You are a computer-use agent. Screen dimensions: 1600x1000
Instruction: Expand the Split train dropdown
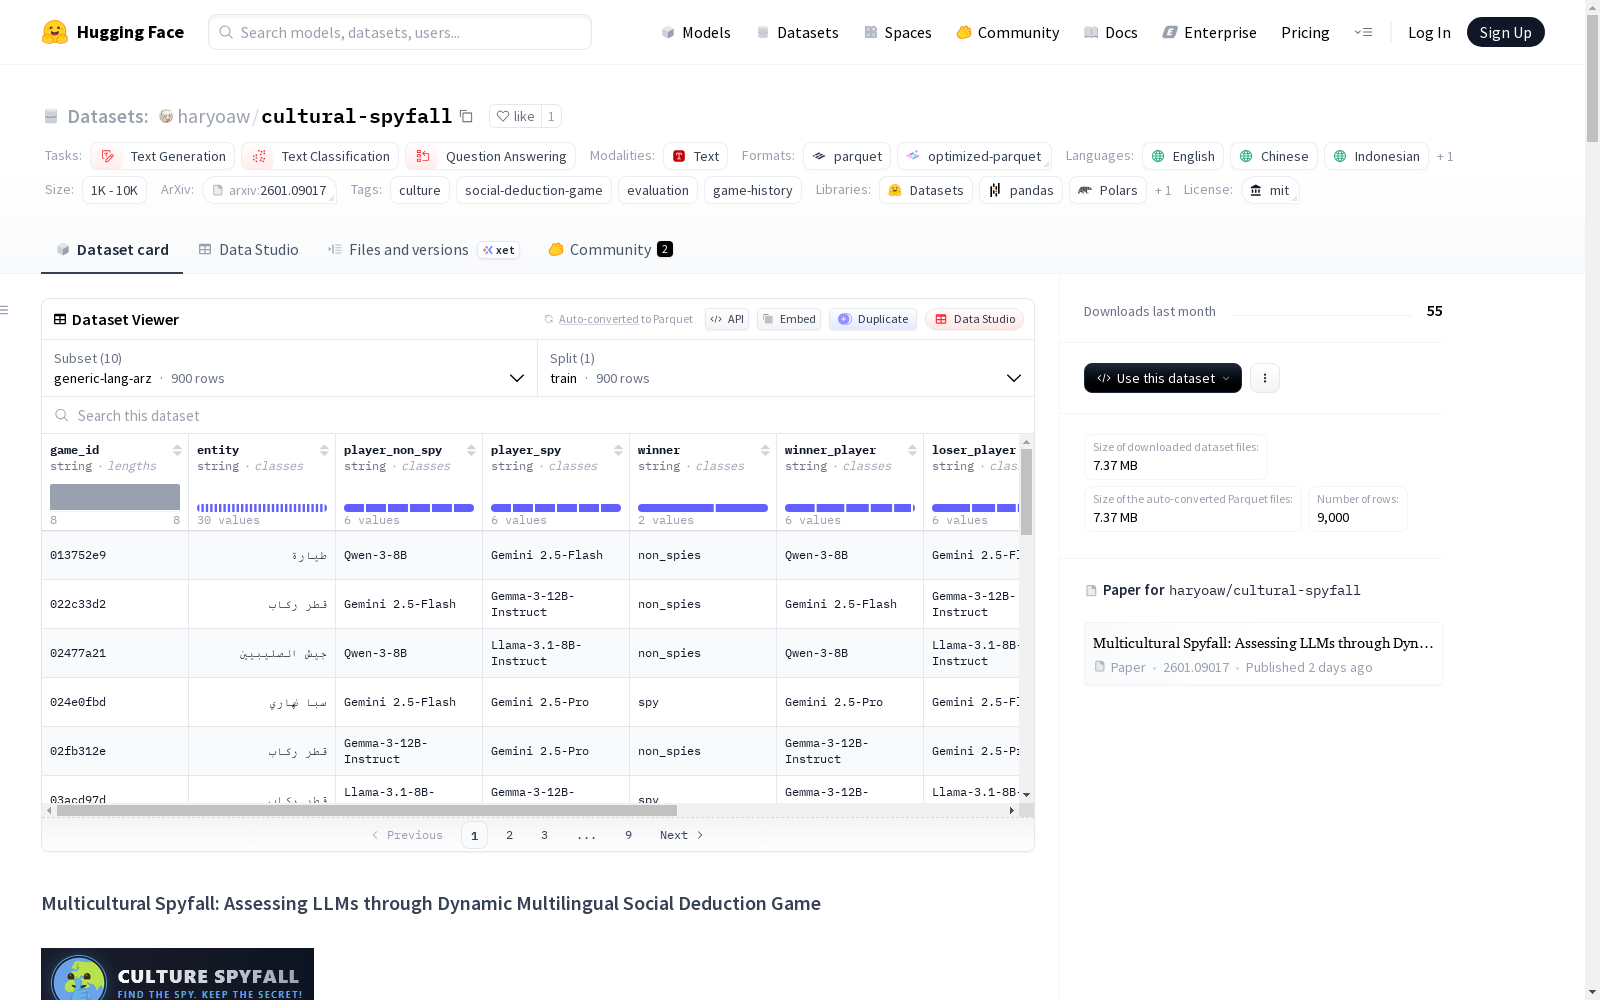(786, 368)
